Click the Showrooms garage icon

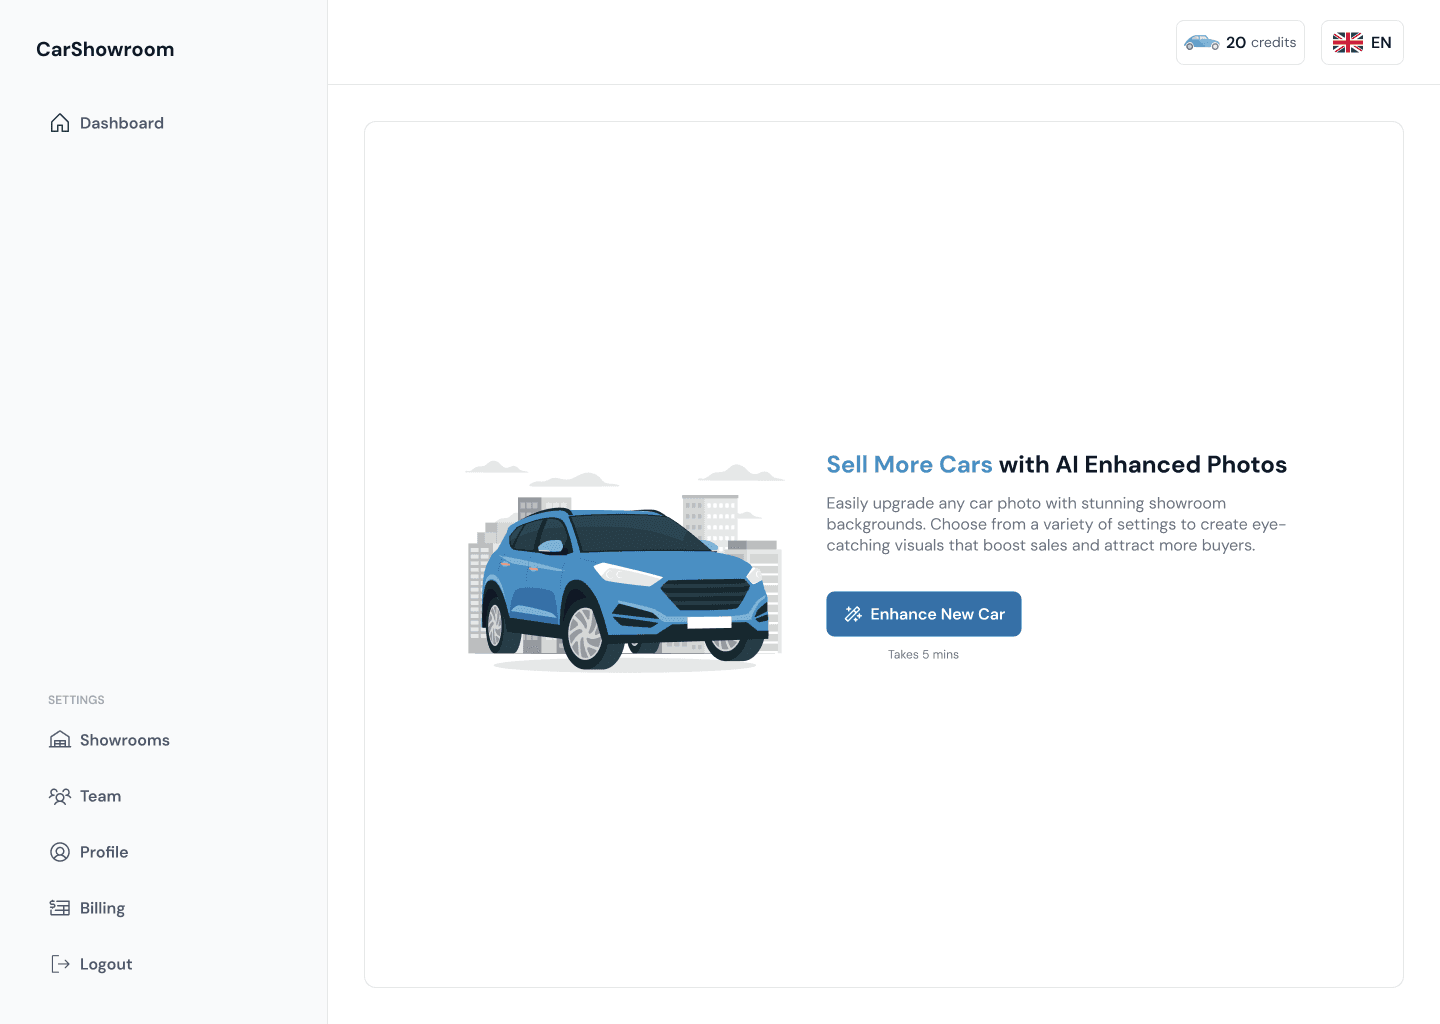pos(60,740)
